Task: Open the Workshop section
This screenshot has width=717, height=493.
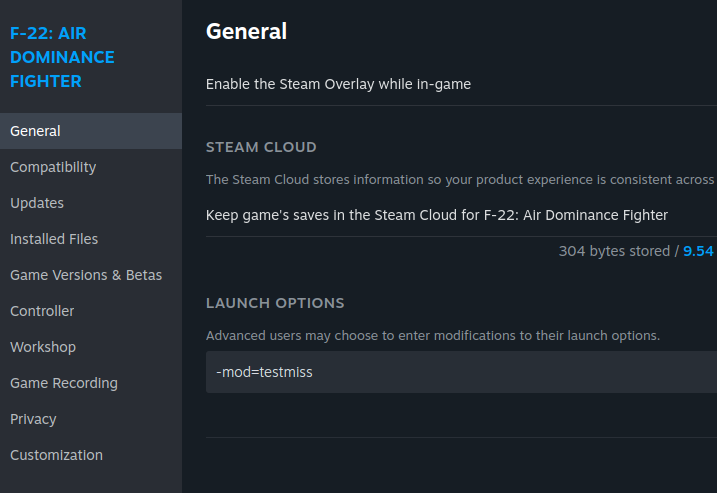Action: (x=91, y=347)
